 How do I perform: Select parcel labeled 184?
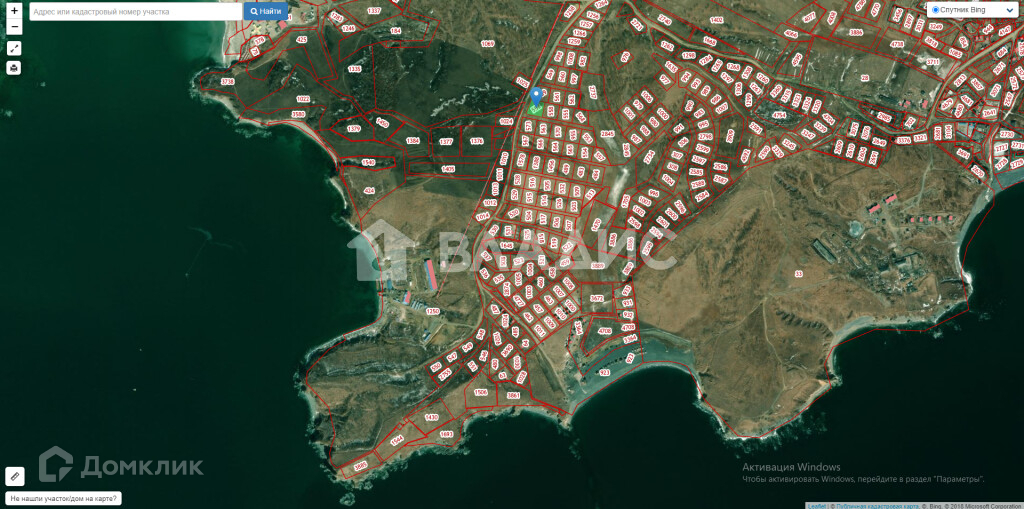point(396,31)
